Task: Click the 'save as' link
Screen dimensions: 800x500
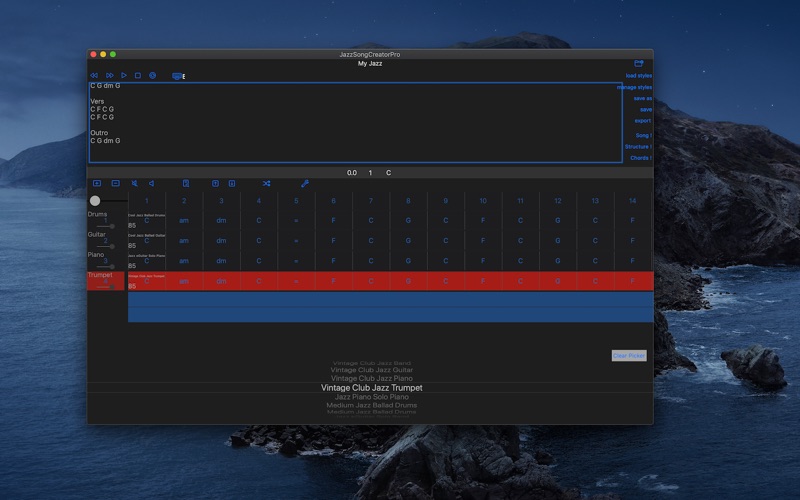Action: 642,98
